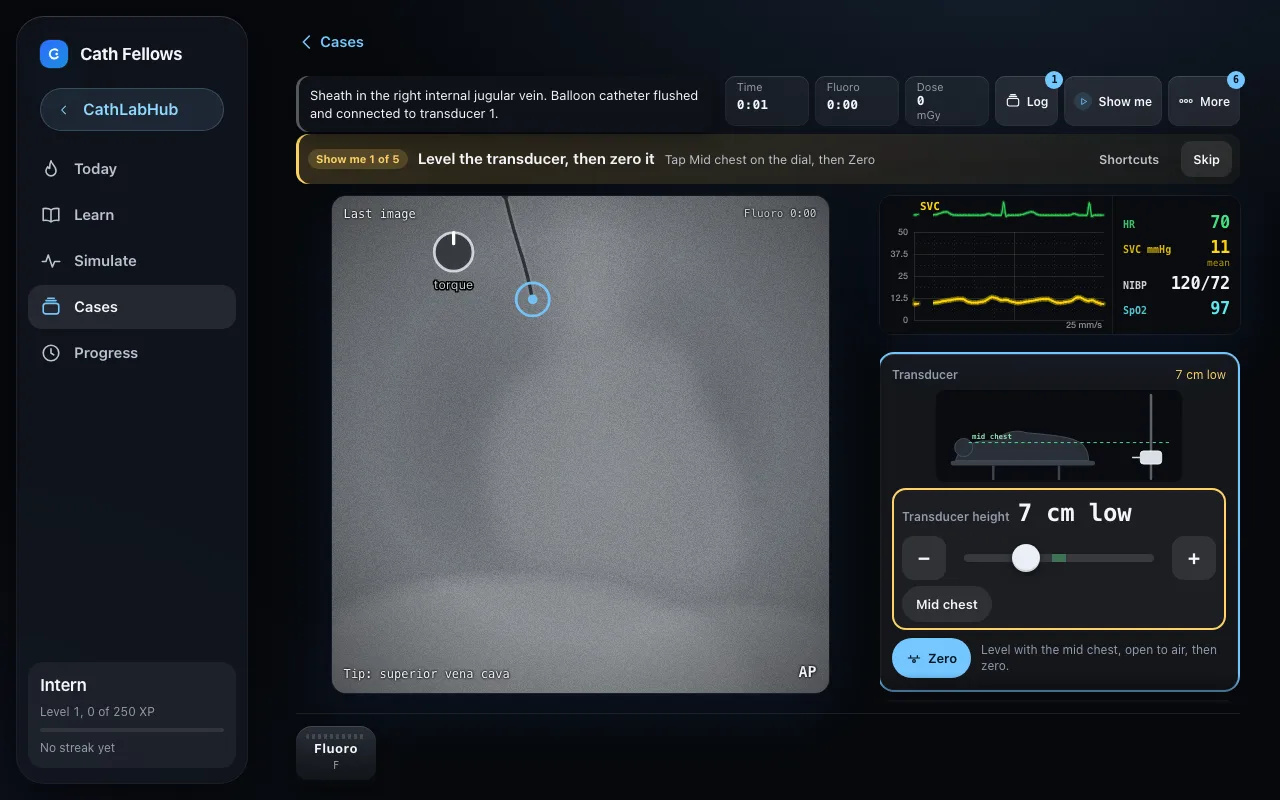Screen dimensions: 1280x800
Task: Return to Cases via the breadcrumb link
Action: tap(332, 42)
